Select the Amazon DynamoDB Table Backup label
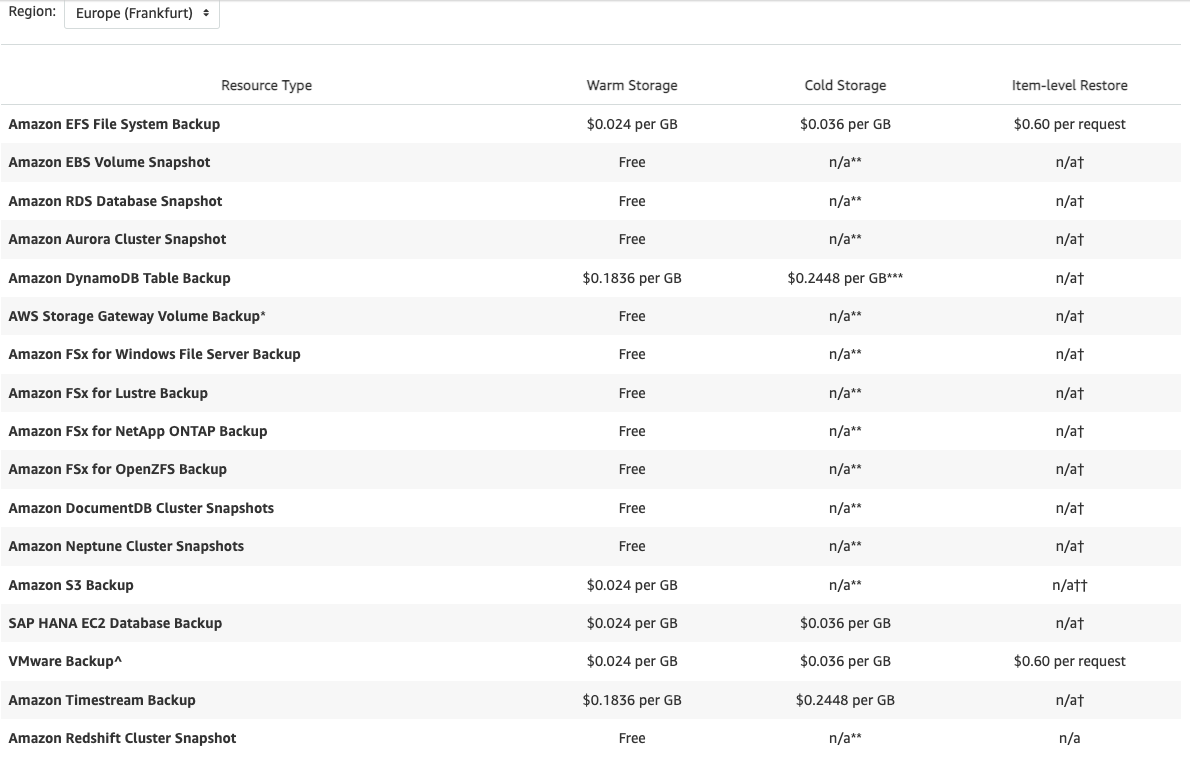The image size is (1190, 758). (119, 278)
